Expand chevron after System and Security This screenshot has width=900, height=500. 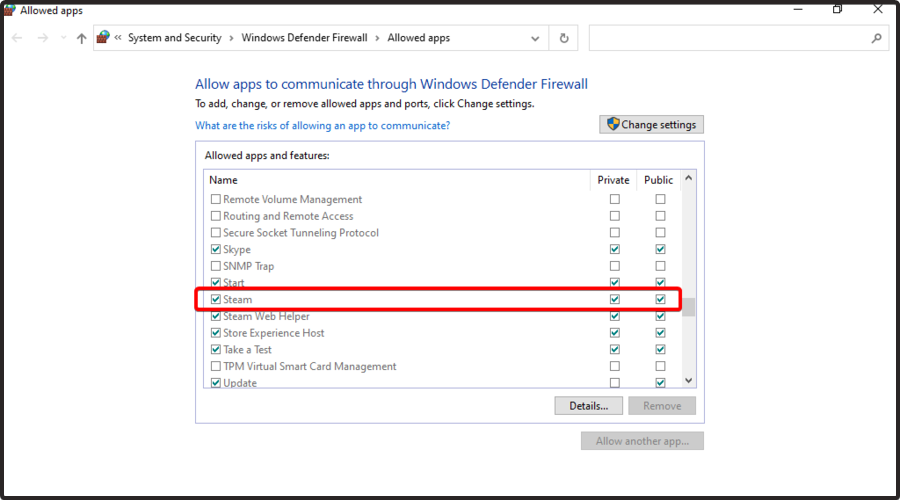click(x=231, y=38)
